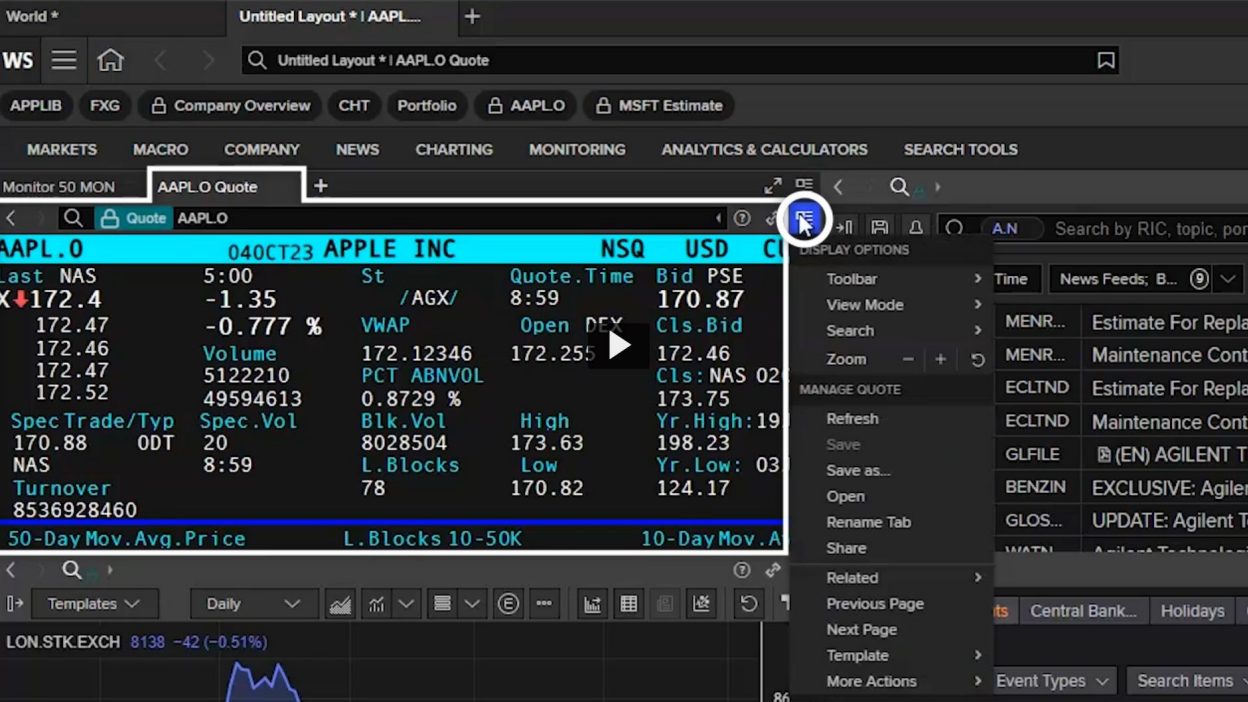1248x702 pixels.
Task: Expand the Toolbar submenu
Action: 852,279
